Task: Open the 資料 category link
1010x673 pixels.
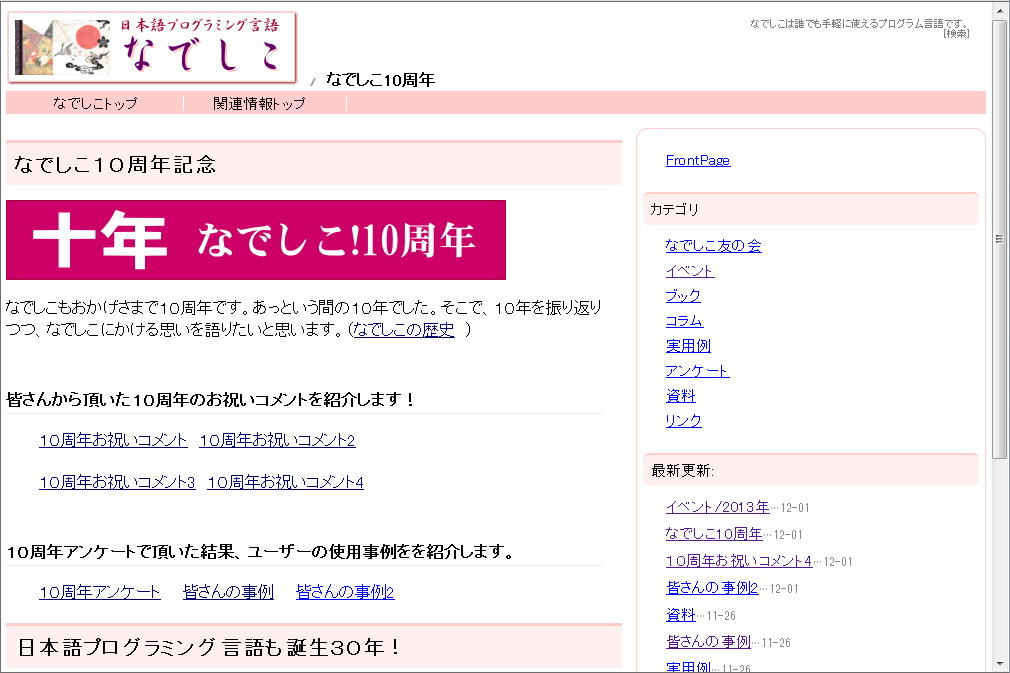Action: pyautogui.click(x=680, y=395)
